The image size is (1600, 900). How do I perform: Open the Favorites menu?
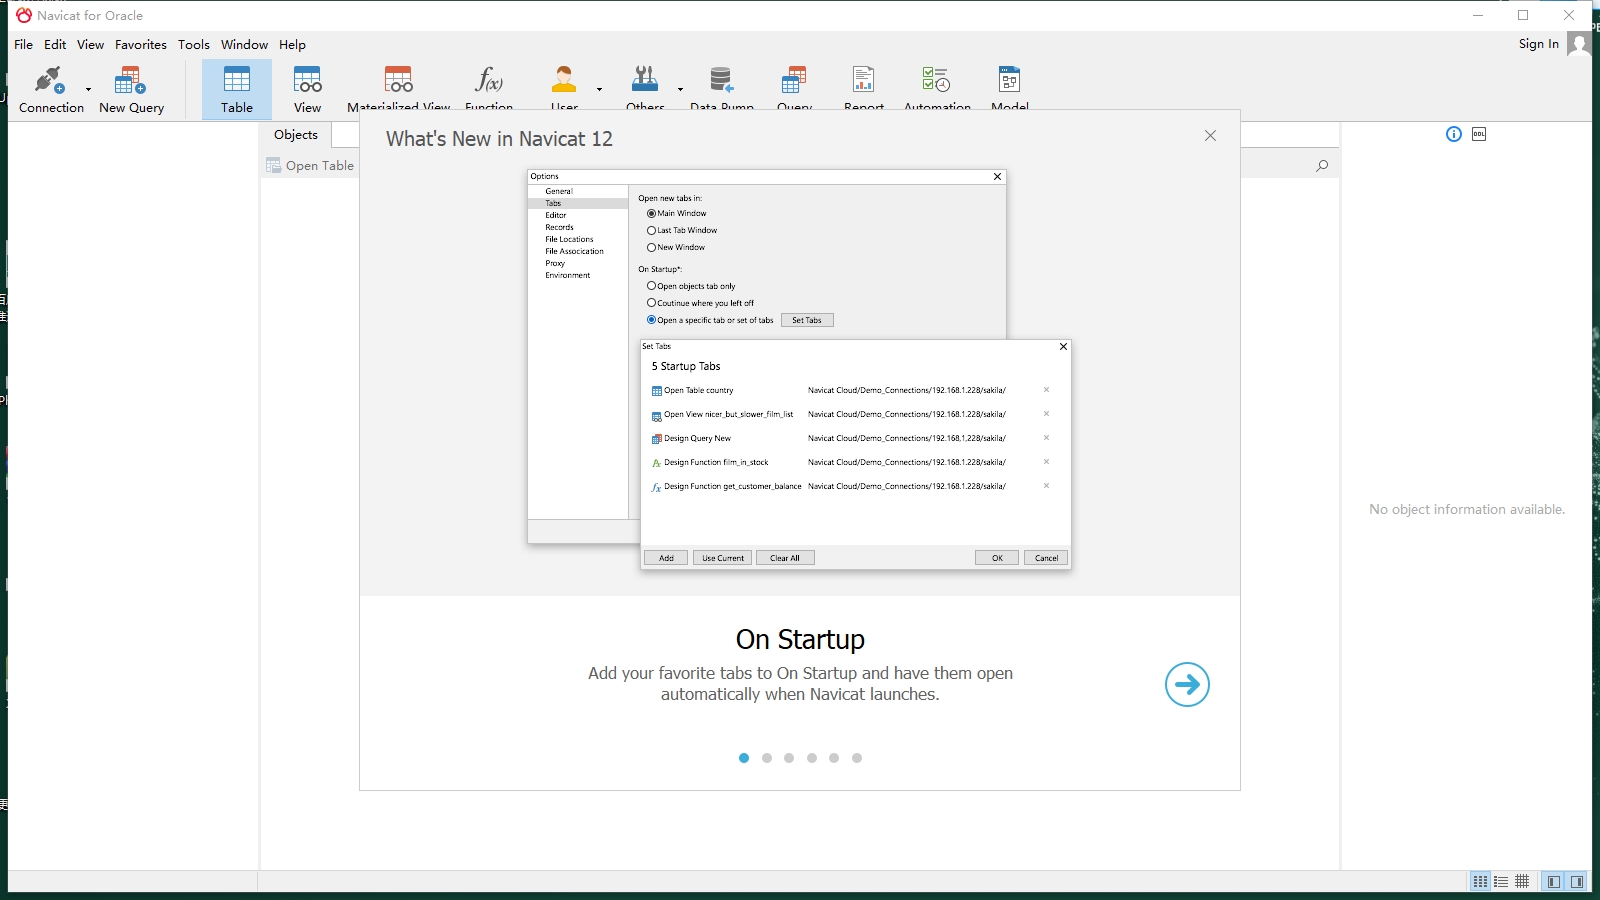(x=141, y=45)
